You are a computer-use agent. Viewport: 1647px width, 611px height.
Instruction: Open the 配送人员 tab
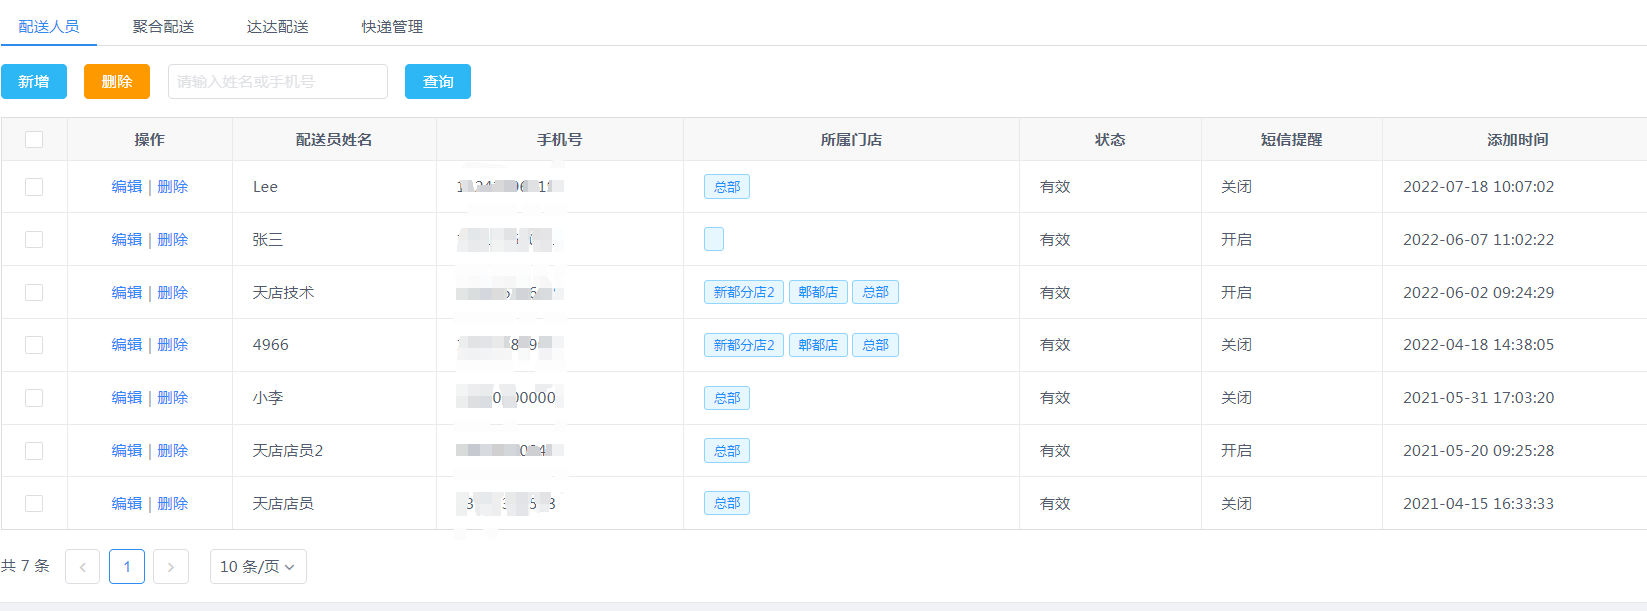coord(49,27)
